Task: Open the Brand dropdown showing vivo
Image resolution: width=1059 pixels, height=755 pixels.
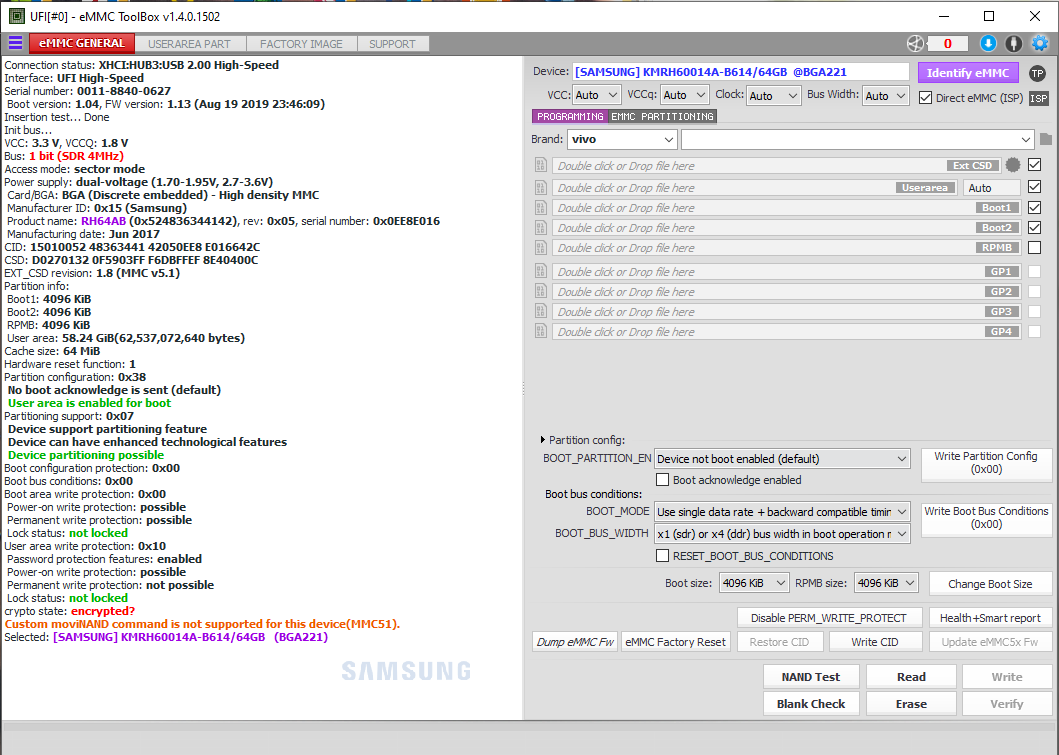Action: [622, 140]
